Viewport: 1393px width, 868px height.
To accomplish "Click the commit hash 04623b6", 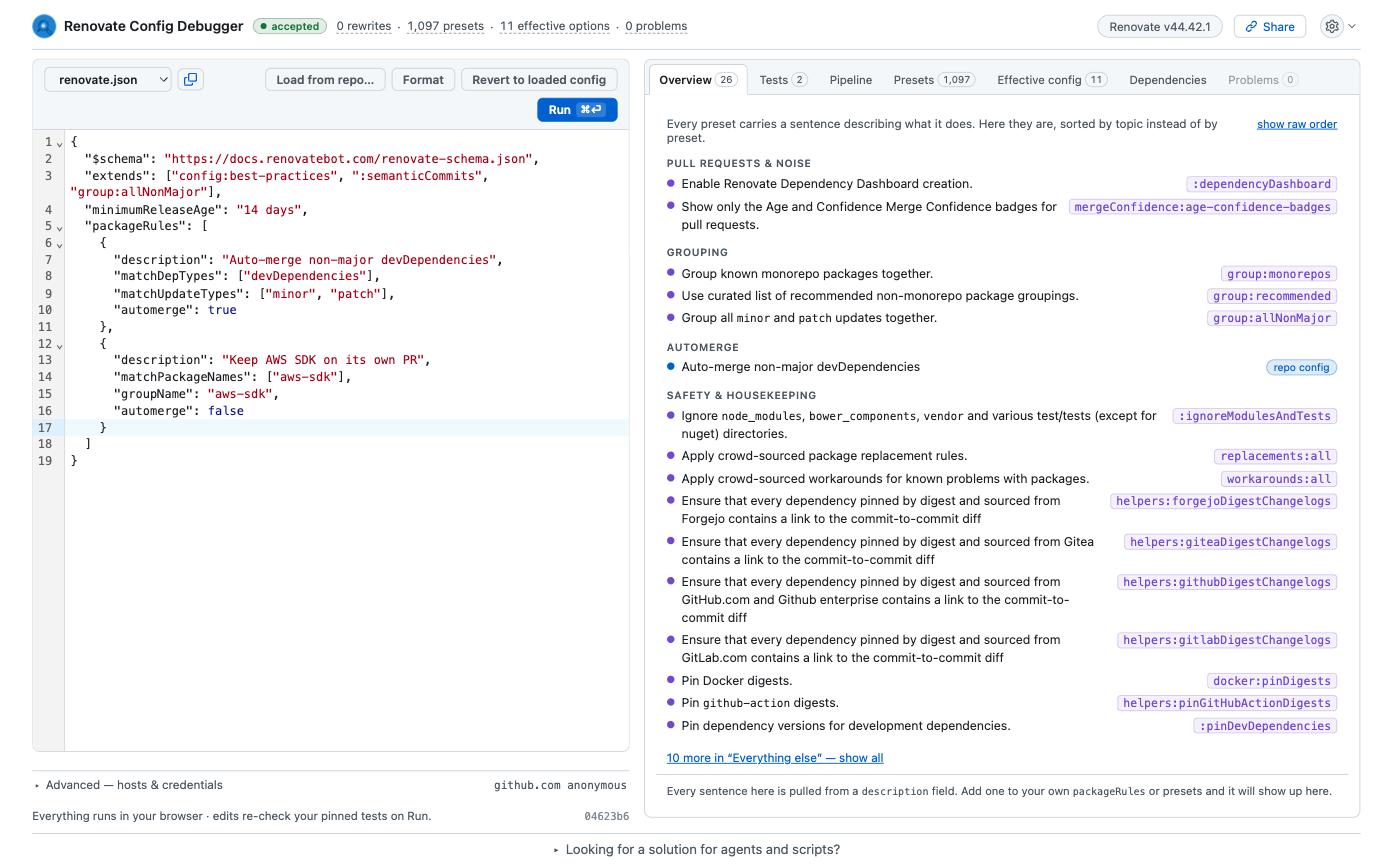I will tap(607, 816).
